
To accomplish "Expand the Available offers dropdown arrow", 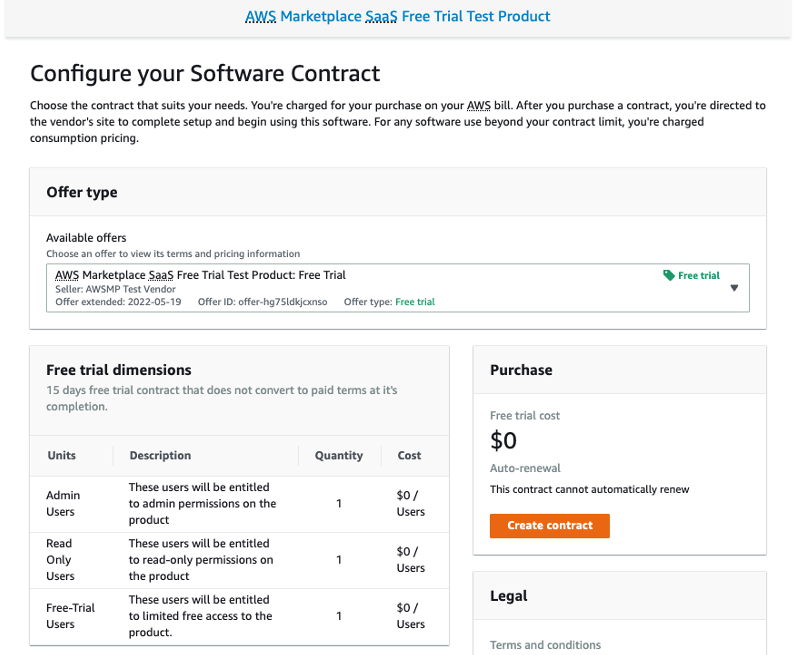I will point(734,288).
